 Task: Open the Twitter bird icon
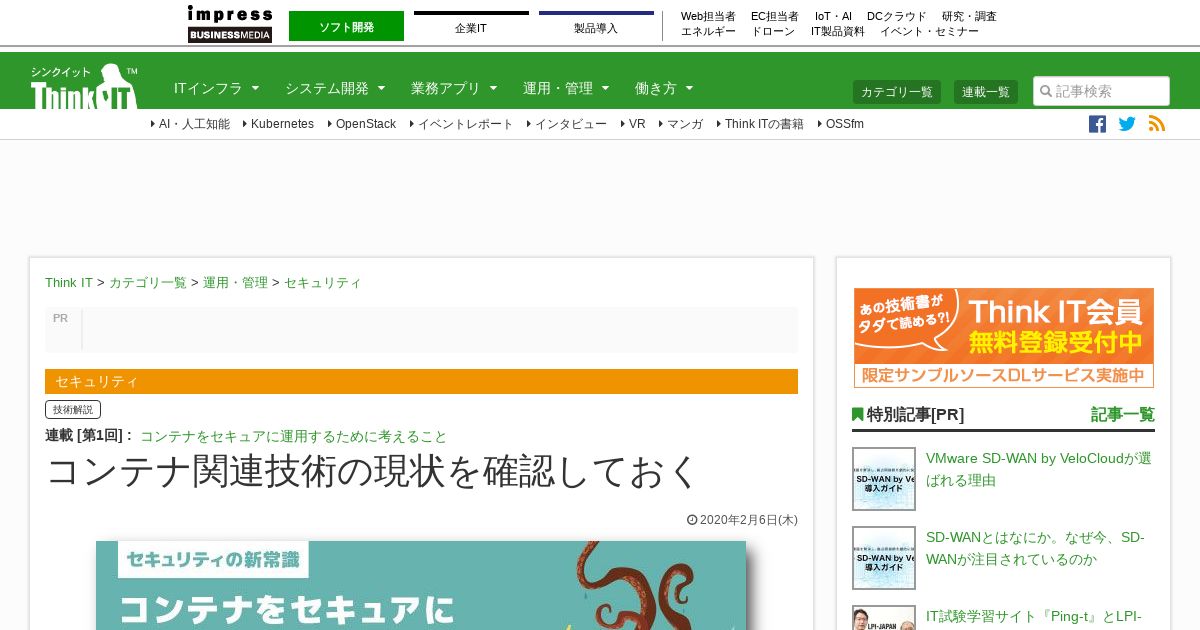[1127, 124]
